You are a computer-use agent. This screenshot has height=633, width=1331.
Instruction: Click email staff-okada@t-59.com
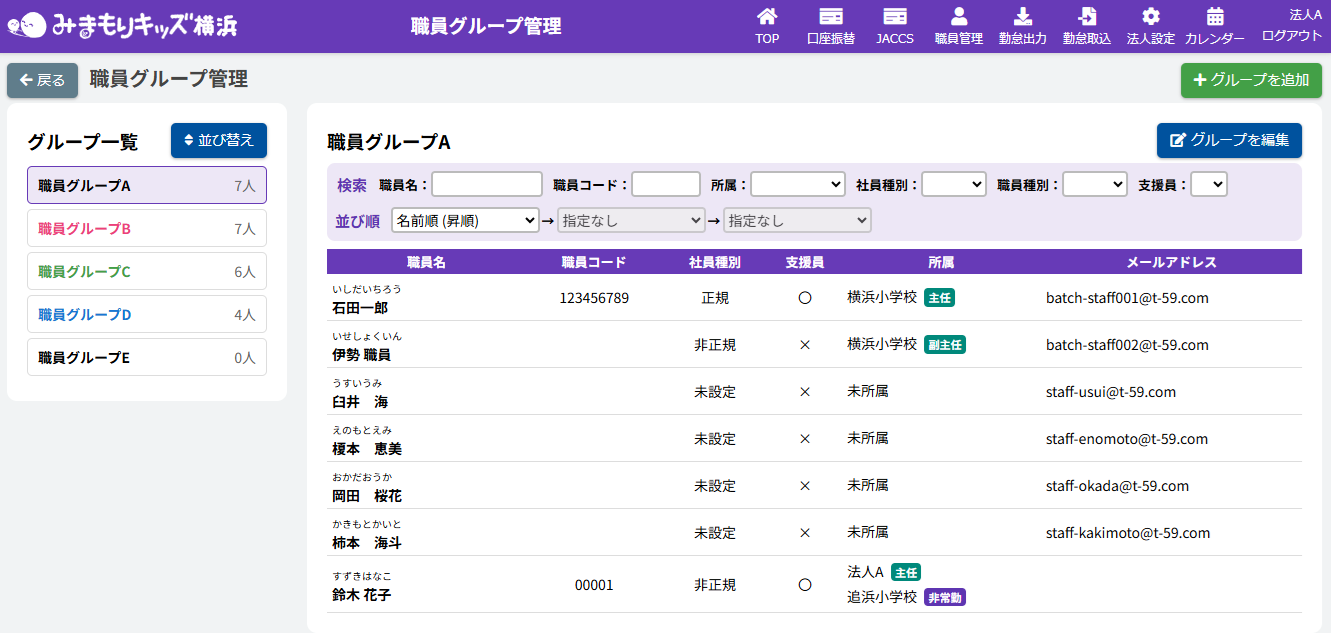coord(1117,486)
